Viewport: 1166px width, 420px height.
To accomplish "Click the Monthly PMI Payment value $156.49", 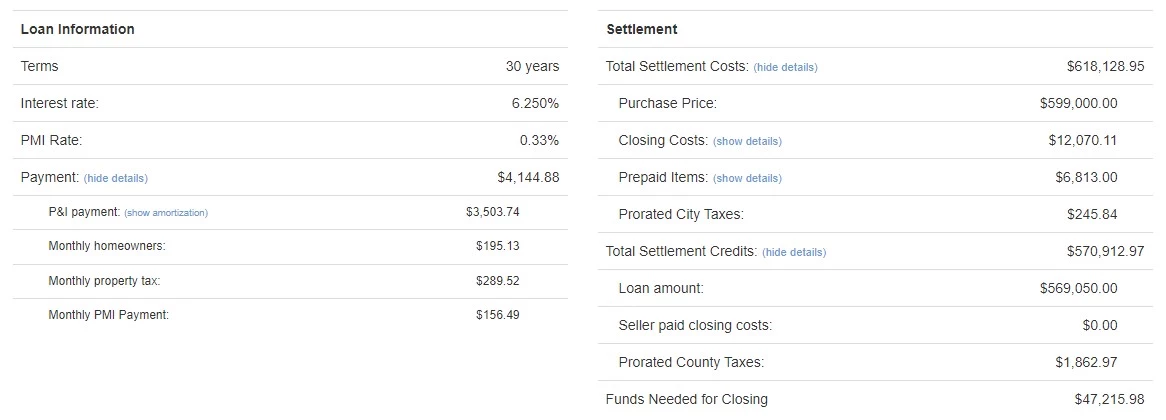I will (497, 314).
